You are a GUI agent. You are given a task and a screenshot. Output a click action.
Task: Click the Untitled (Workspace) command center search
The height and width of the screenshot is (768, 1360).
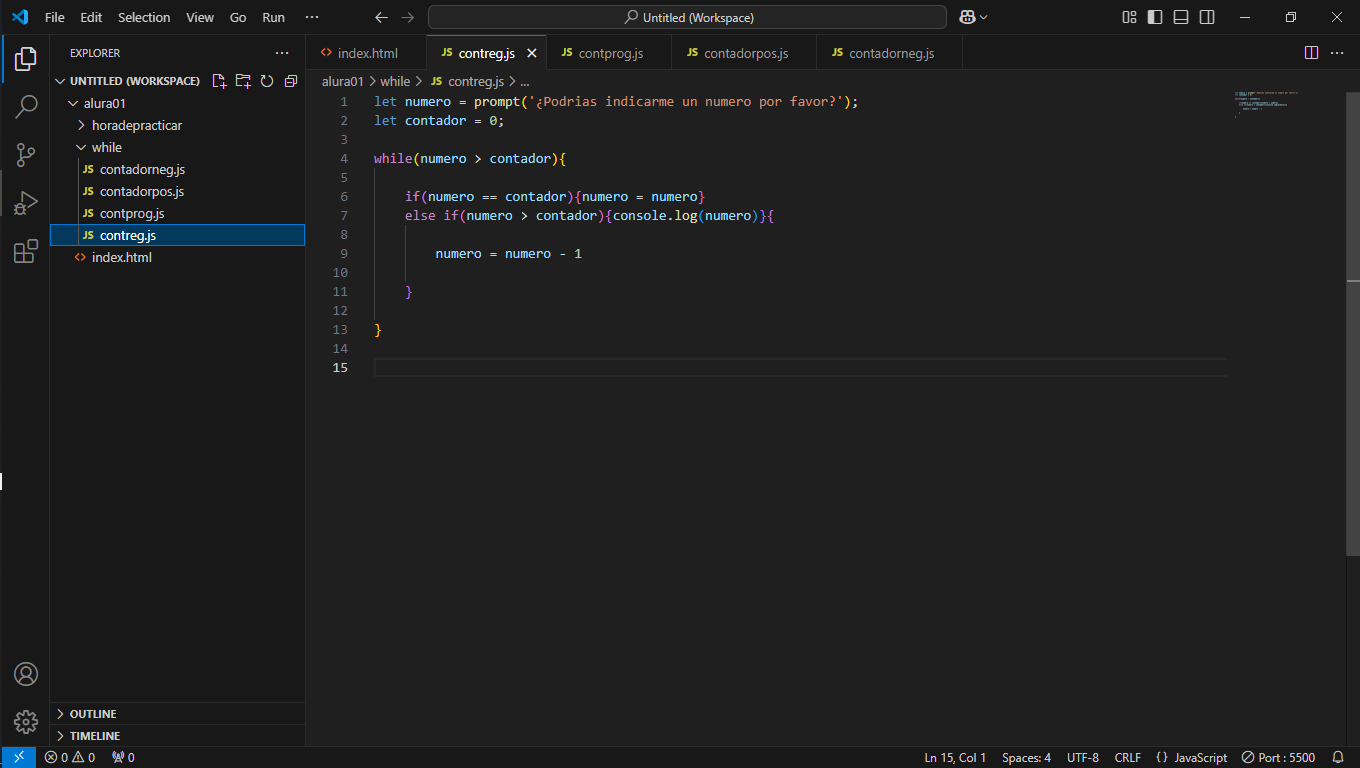687,17
